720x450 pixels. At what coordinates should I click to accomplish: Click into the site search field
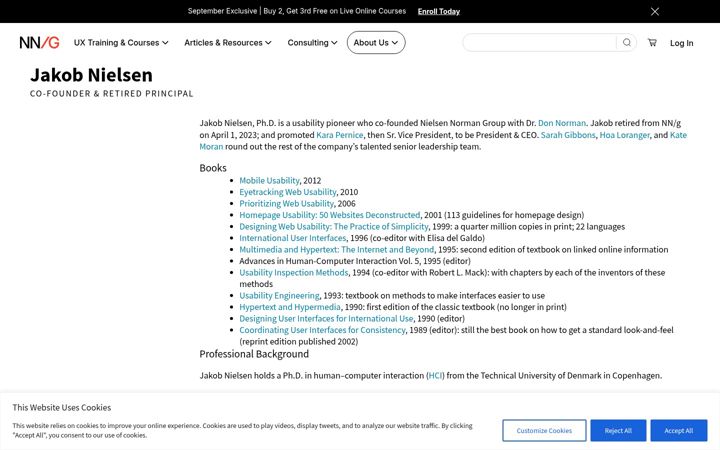pyautogui.click(x=540, y=42)
